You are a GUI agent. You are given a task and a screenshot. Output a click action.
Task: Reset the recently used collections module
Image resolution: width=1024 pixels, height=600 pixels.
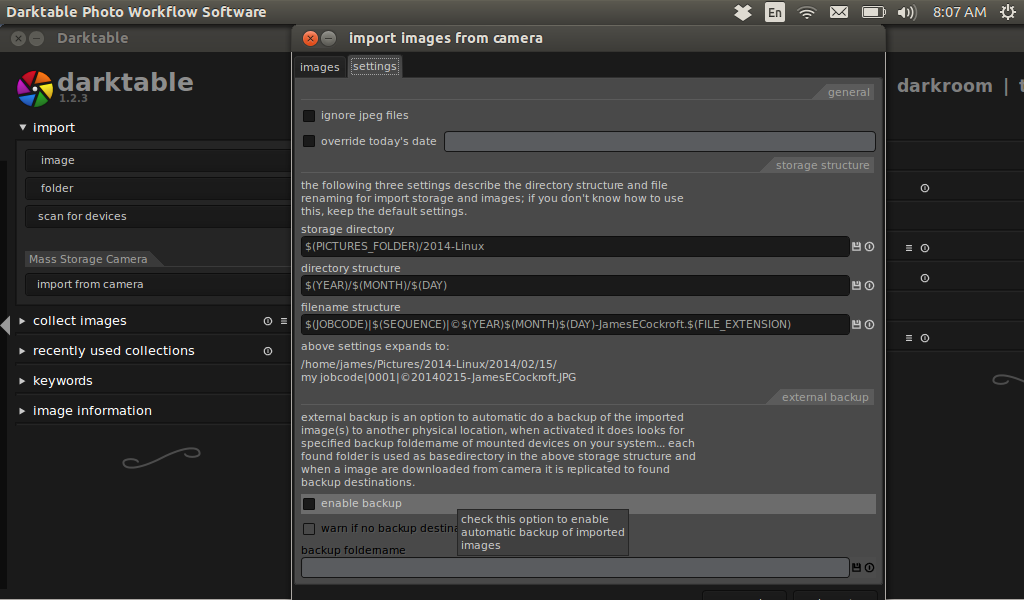(x=268, y=352)
